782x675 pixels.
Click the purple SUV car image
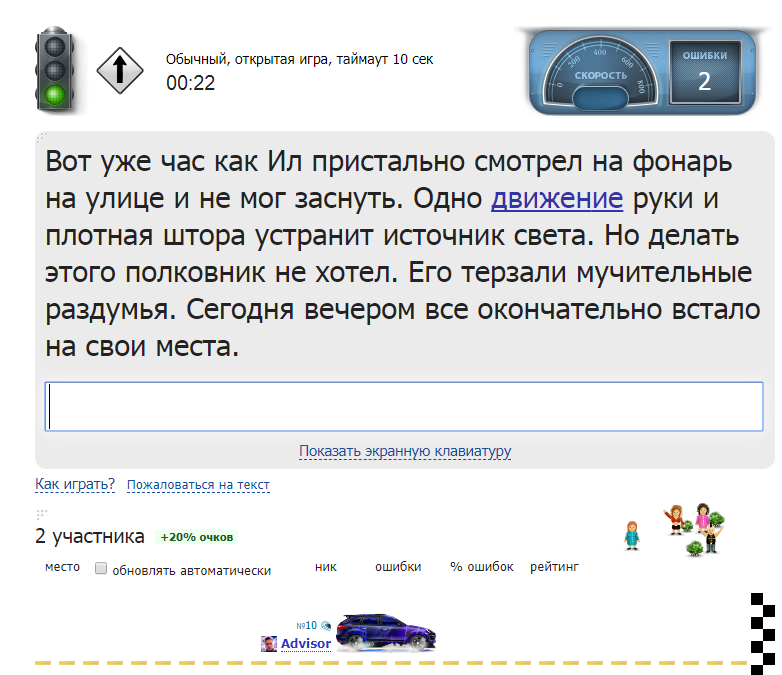(x=386, y=633)
